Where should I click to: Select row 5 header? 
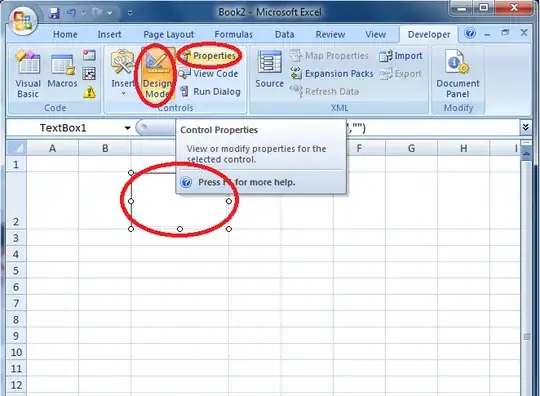pos(16,270)
